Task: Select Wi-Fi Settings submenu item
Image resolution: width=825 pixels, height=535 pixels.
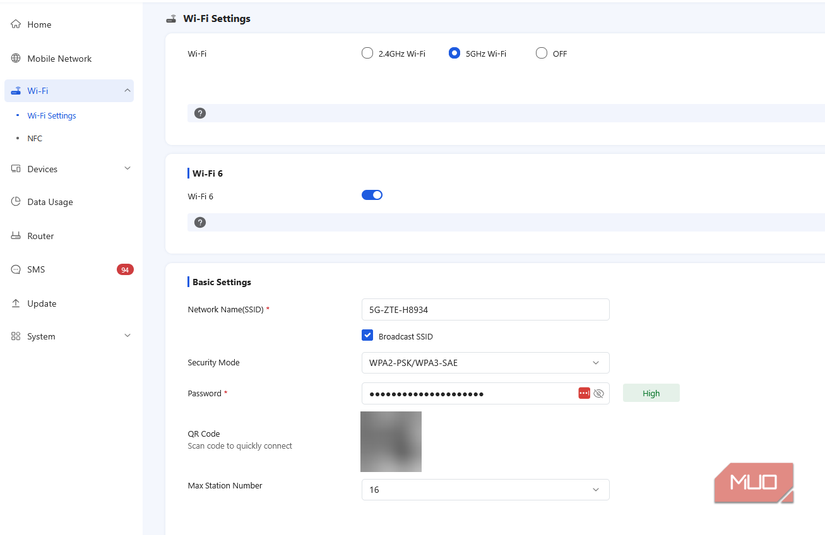Action: tap(52, 116)
